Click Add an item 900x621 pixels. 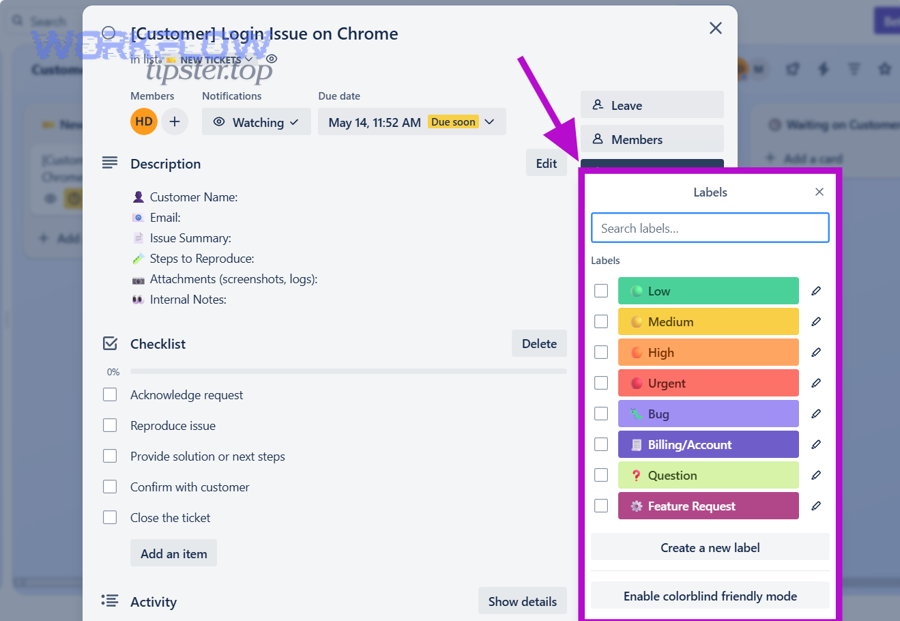[x=173, y=553]
